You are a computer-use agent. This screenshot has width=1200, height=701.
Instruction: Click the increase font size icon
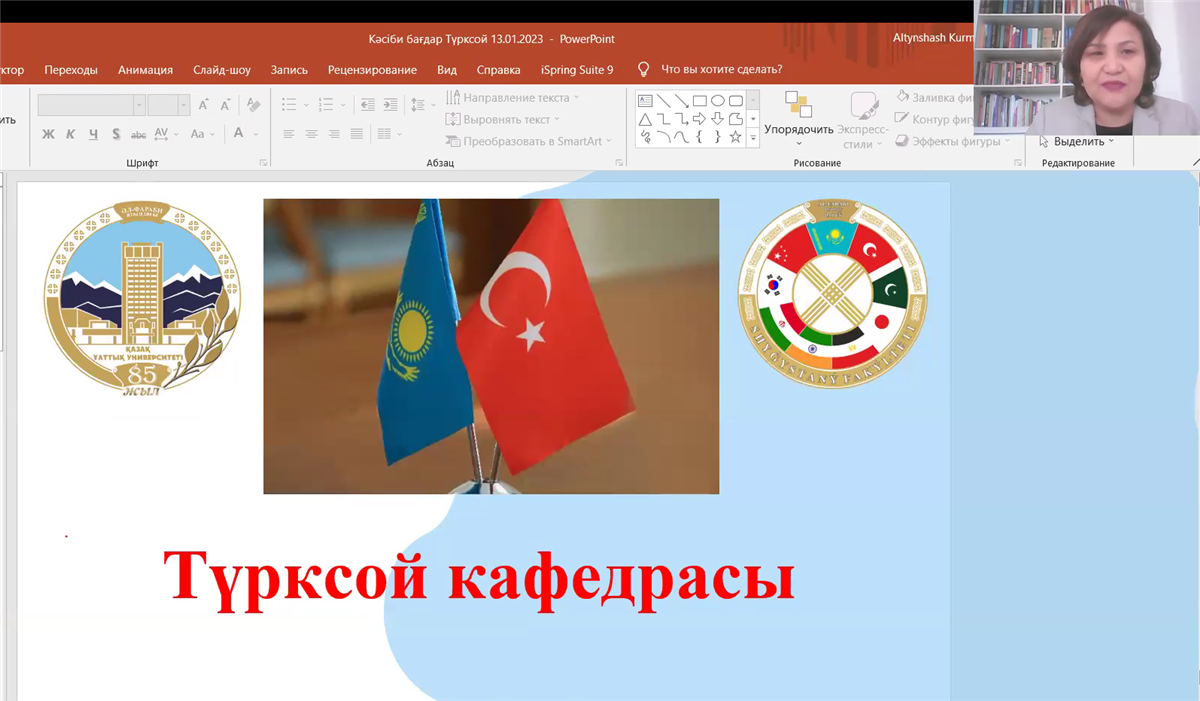[204, 105]
